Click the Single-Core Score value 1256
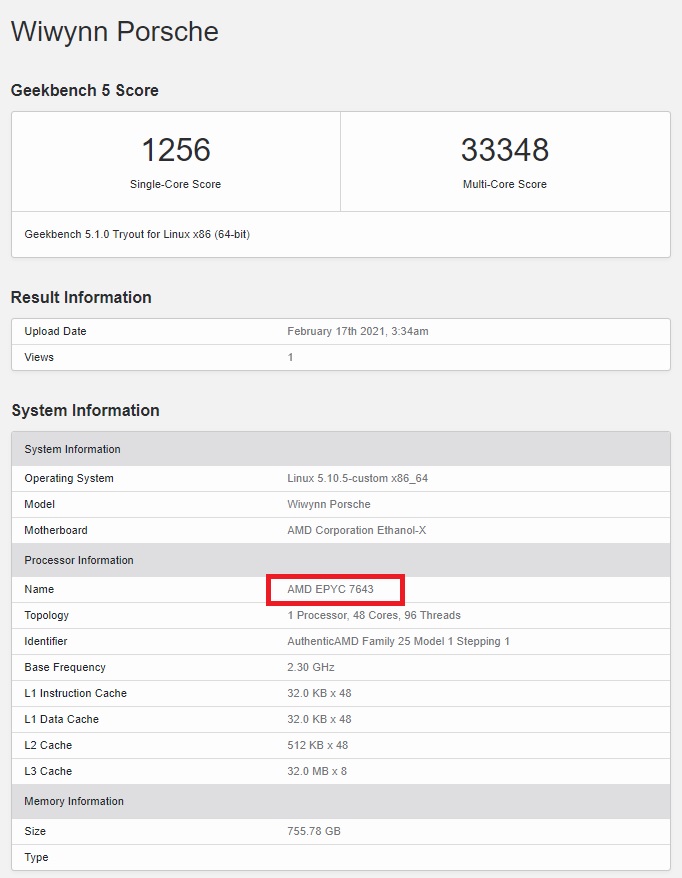 [x=175, y=150]
